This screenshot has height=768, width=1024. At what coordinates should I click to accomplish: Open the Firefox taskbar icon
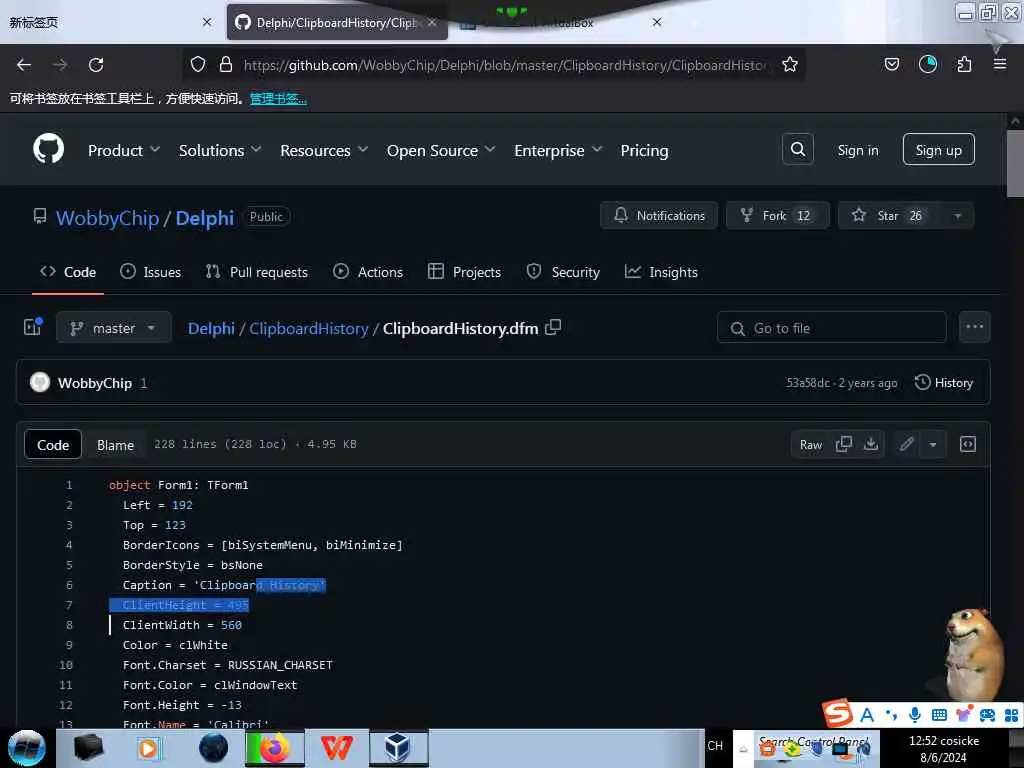tap(275, 747)
